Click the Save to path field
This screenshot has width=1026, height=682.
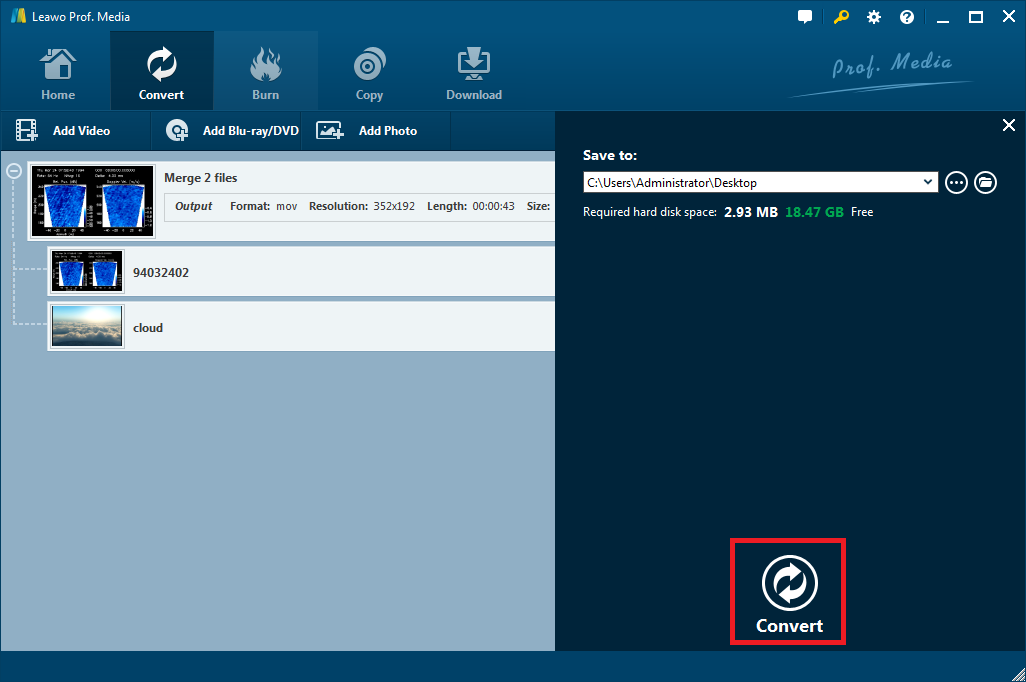(750, 183)
